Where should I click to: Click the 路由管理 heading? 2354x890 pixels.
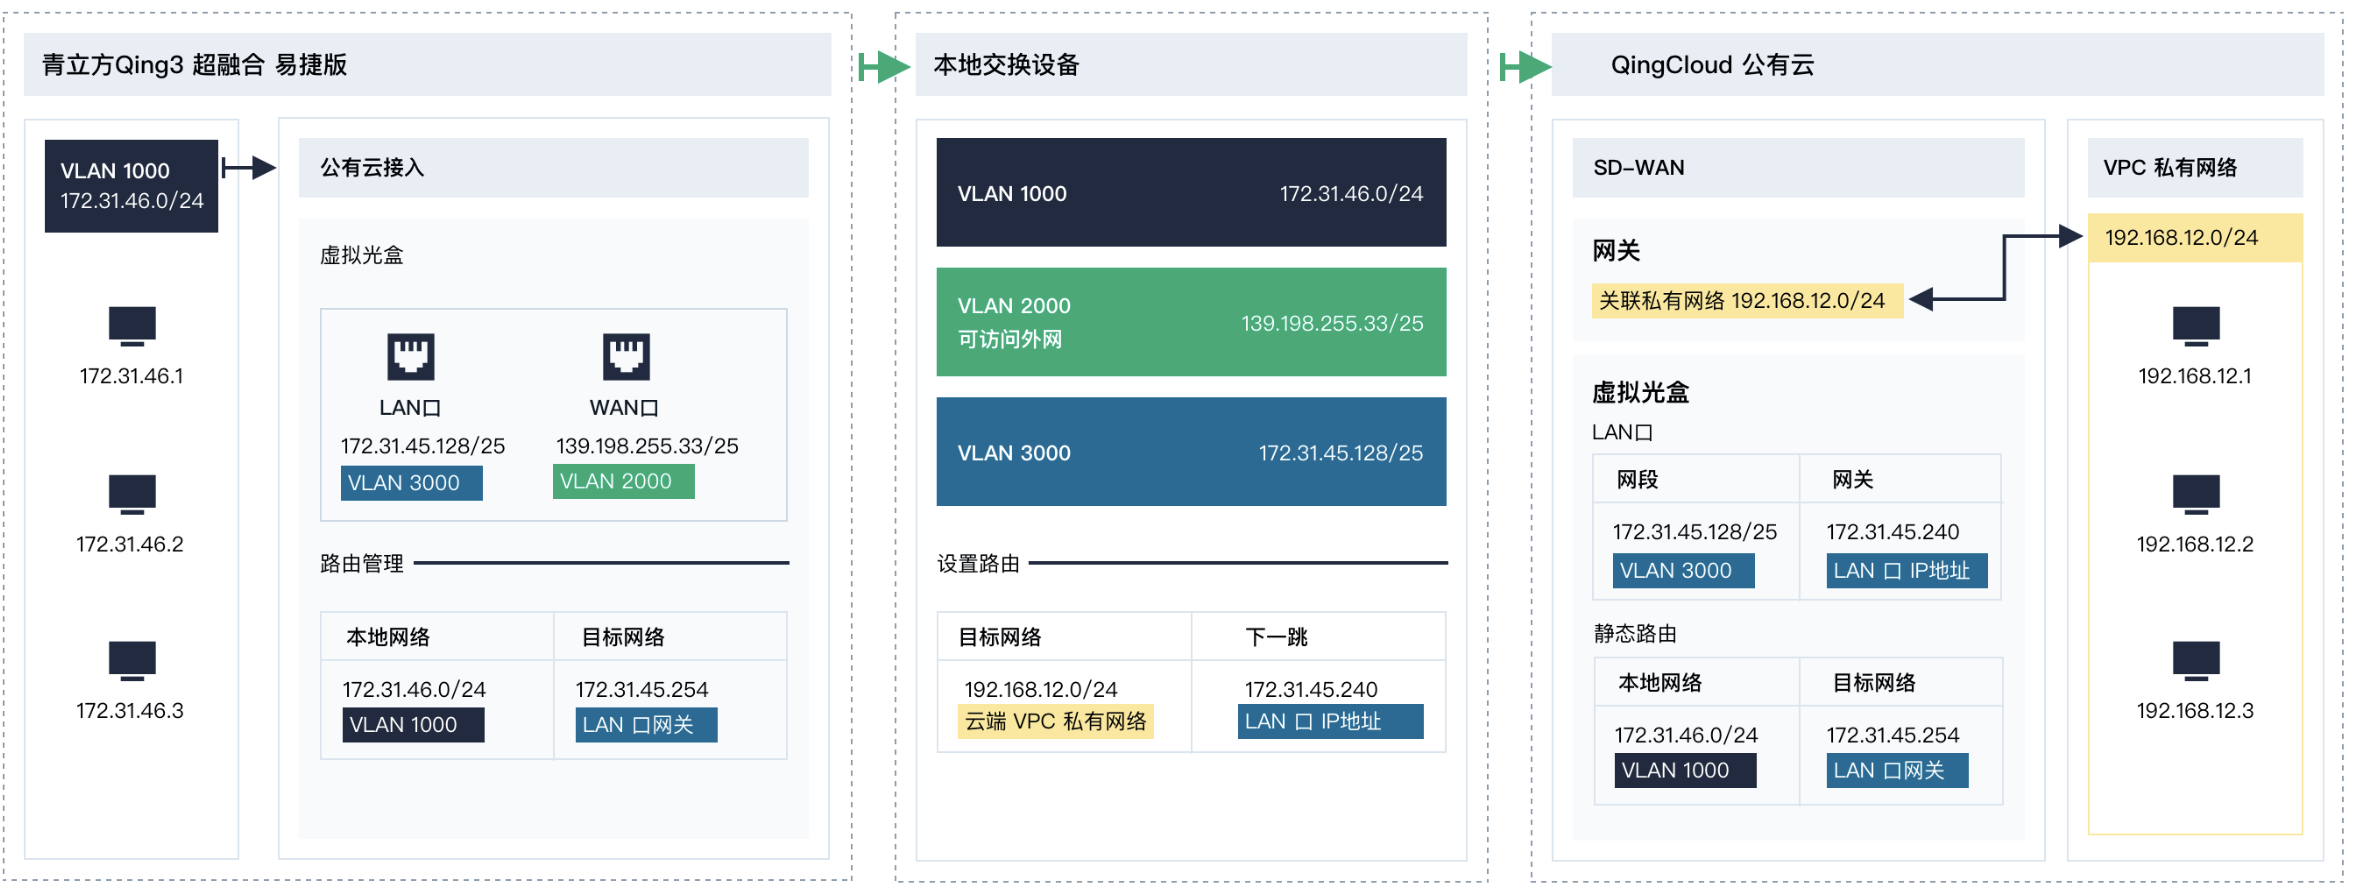point(361,563)
